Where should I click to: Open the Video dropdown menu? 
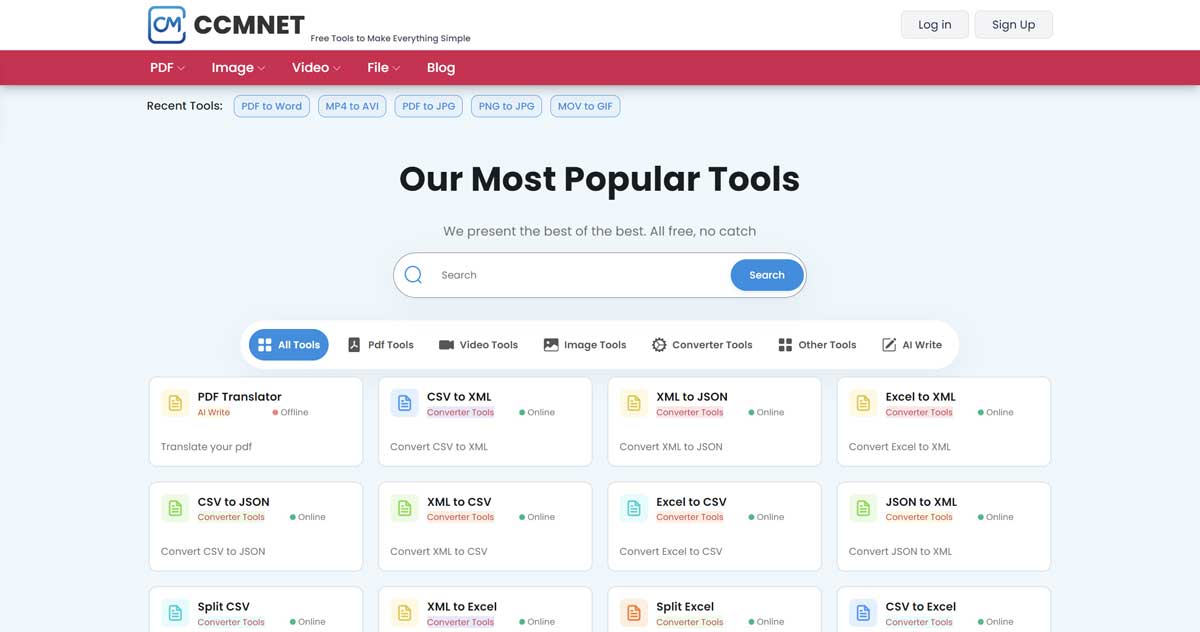pos(316,68)
